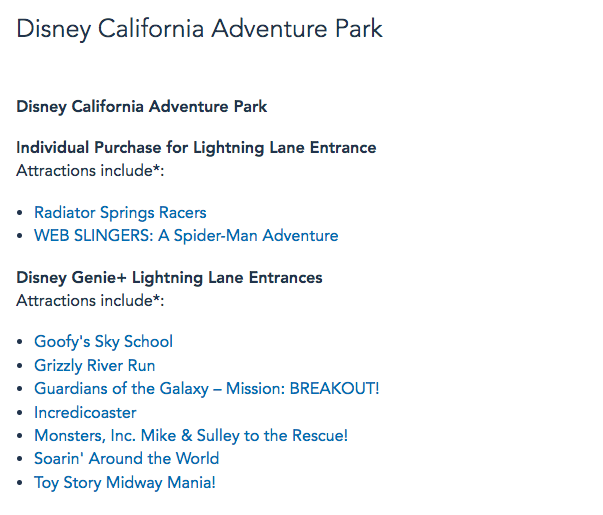This screenshot has width=603, height=515.
Task: Click the Disney Genie+ Lightning Lane Entrances heading
Action: click(x=169, y=277)
